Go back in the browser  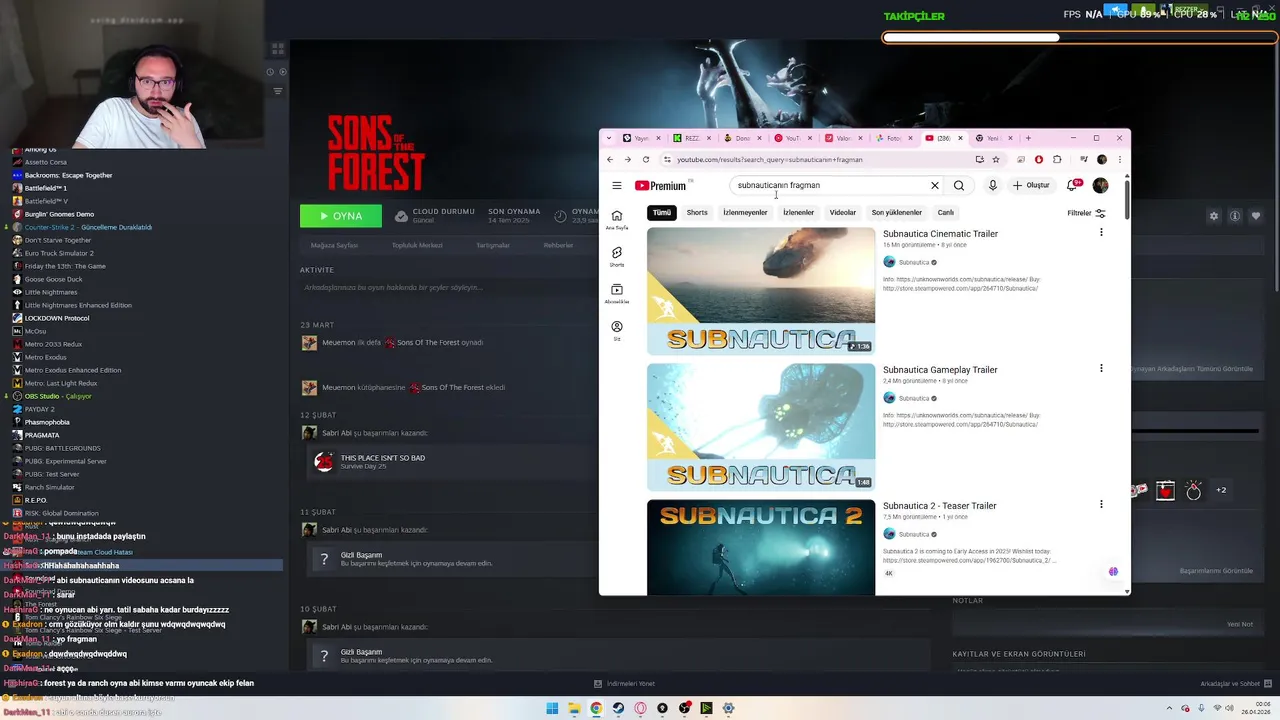tap(610, 159)
